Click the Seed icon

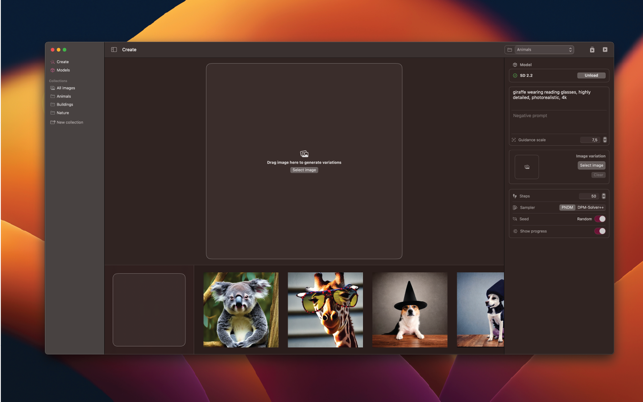tap(515, 219)
